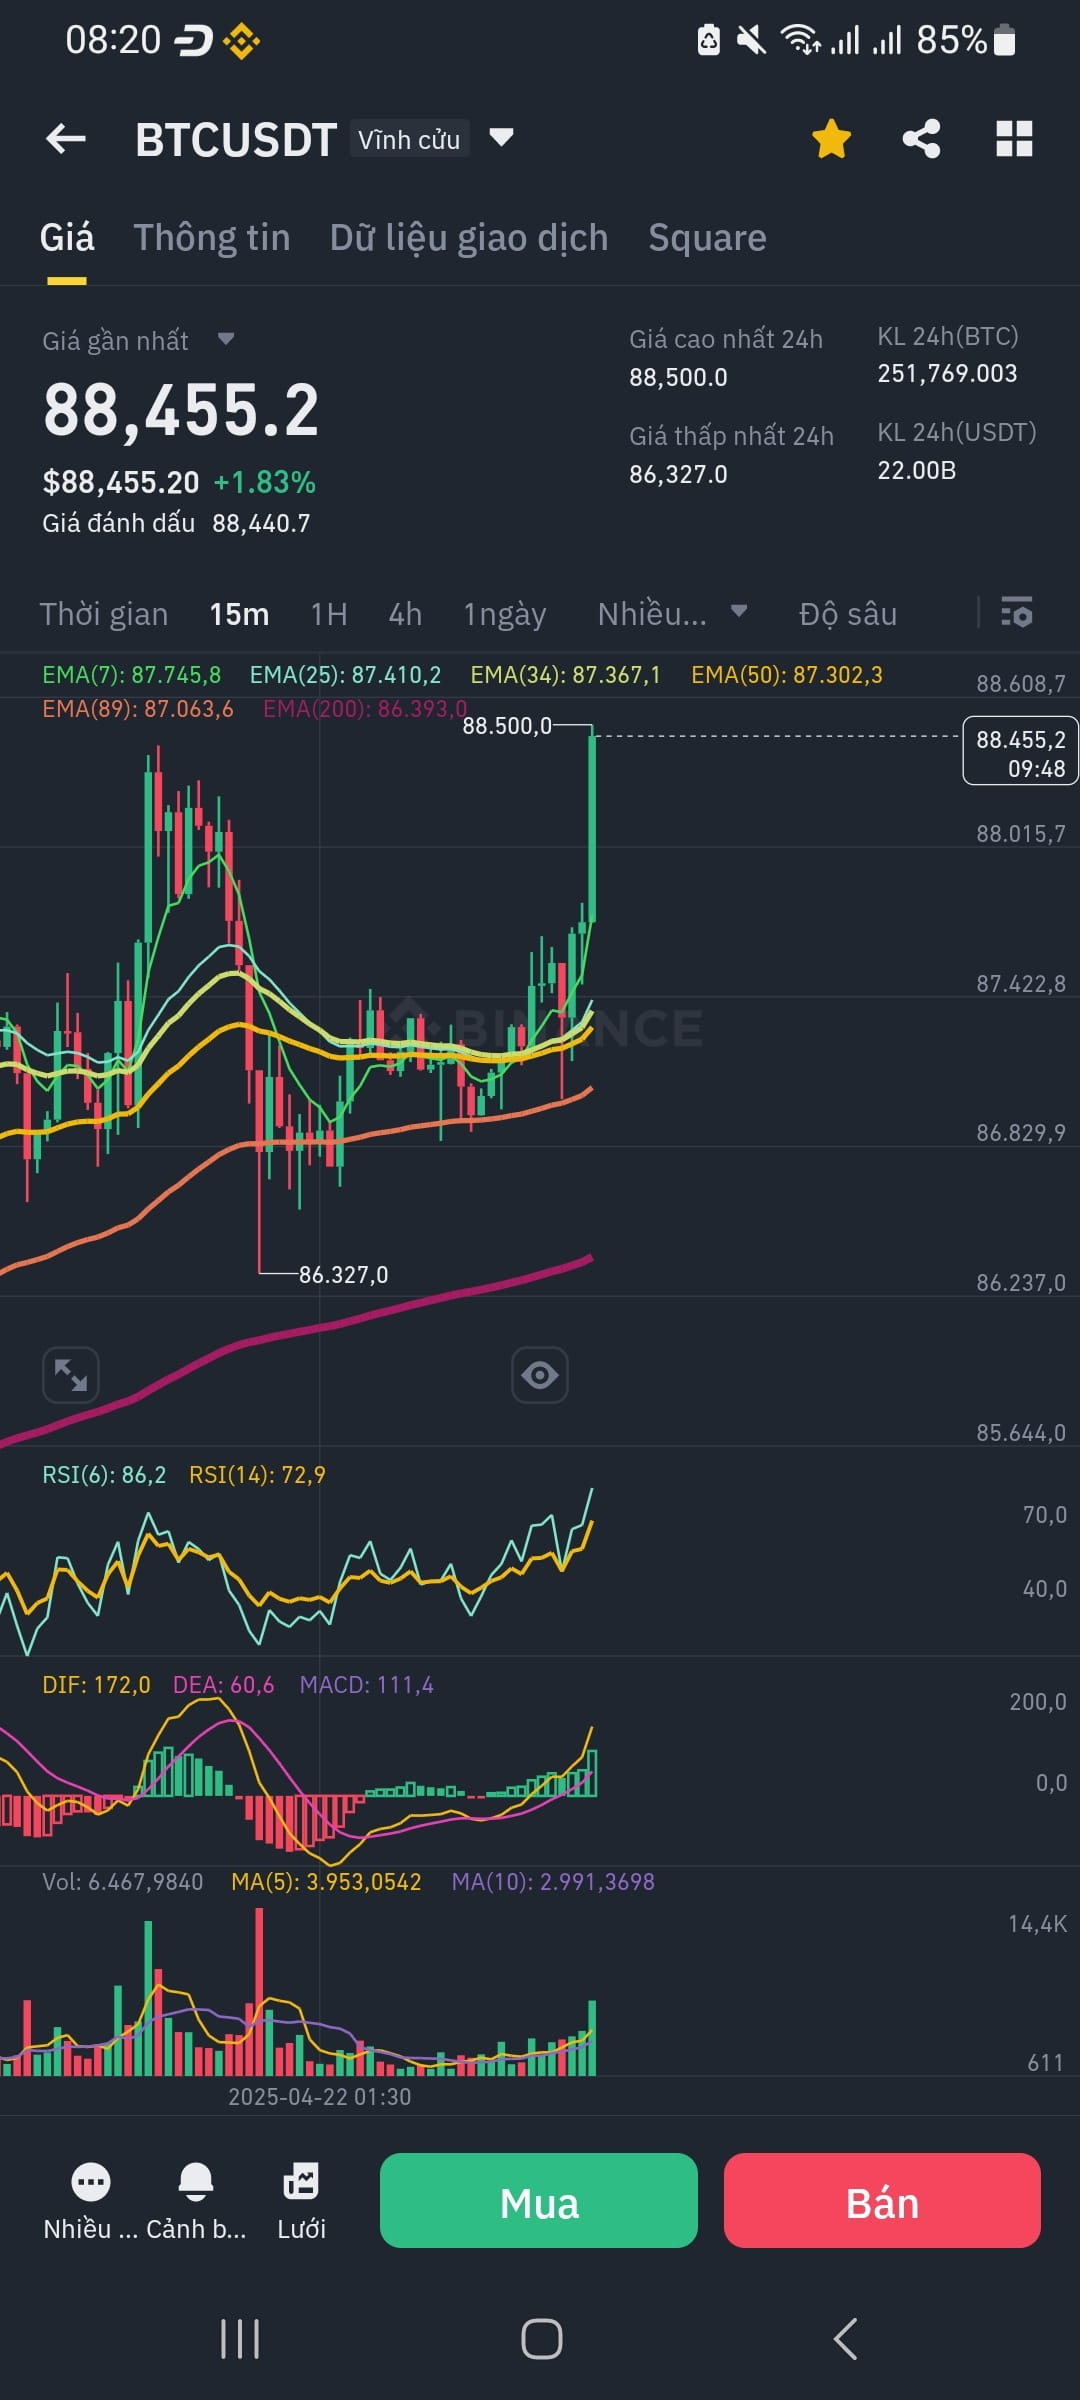This screenshot has height=2400, width=1080.
Task: Tap the RSI(6) value label
Action: point(104,1475)
